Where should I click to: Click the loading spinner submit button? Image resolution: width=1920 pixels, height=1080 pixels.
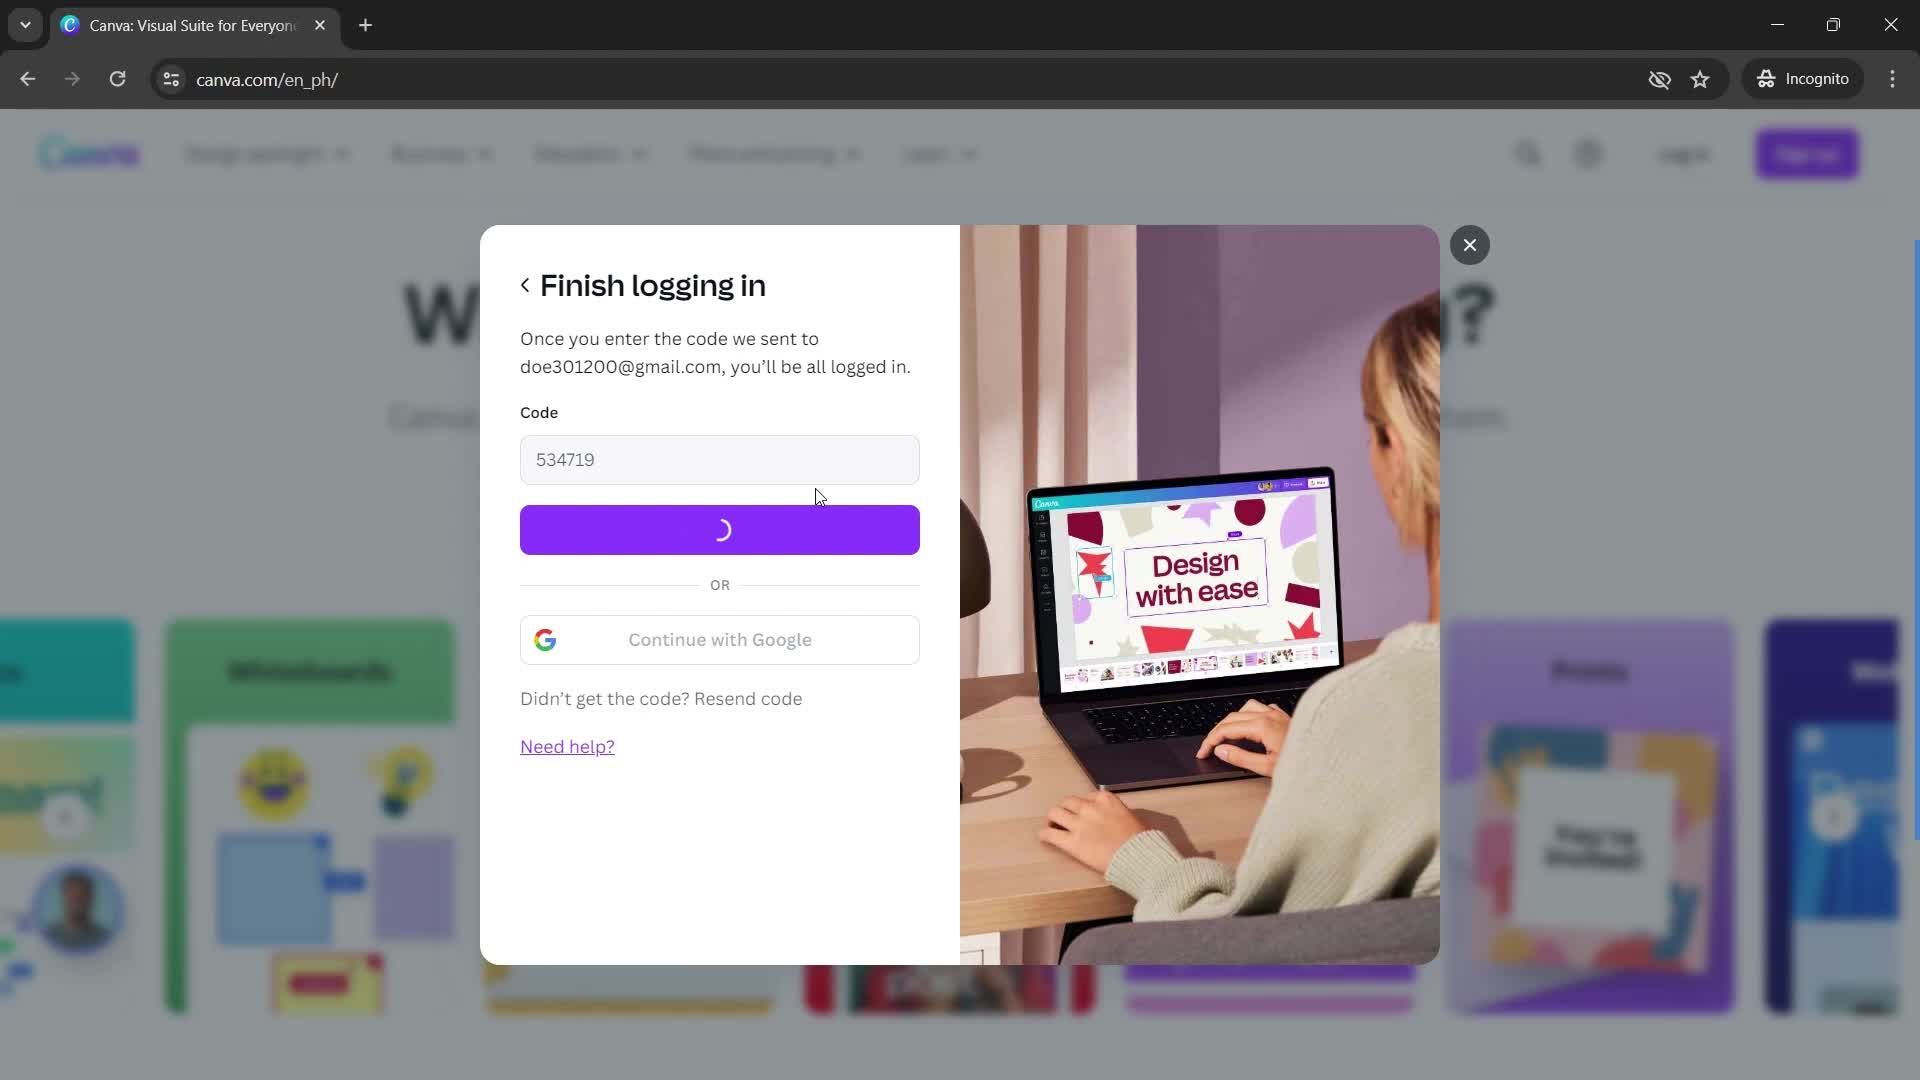point(720,530)
